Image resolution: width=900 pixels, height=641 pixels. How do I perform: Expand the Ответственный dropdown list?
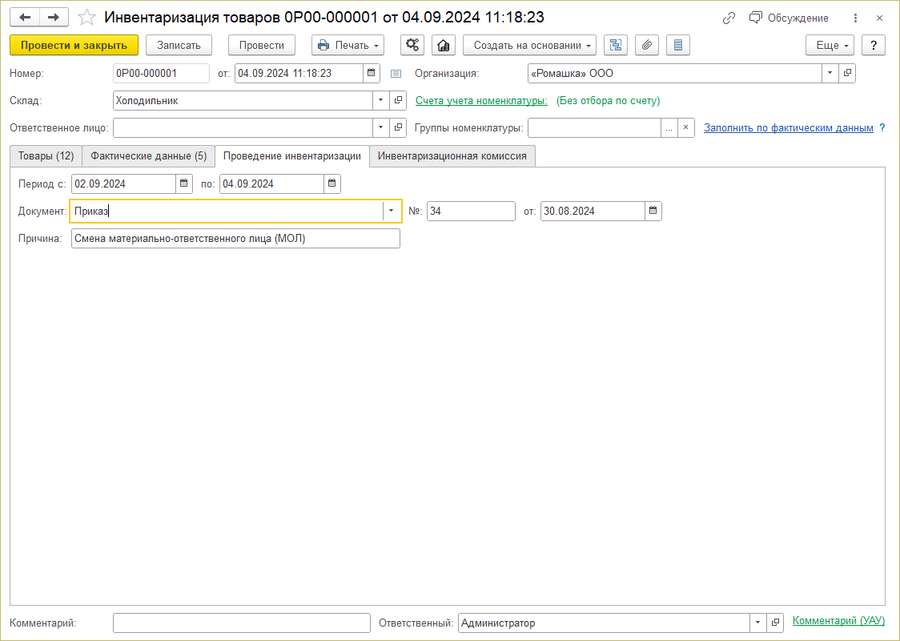(x=758, y=623)
